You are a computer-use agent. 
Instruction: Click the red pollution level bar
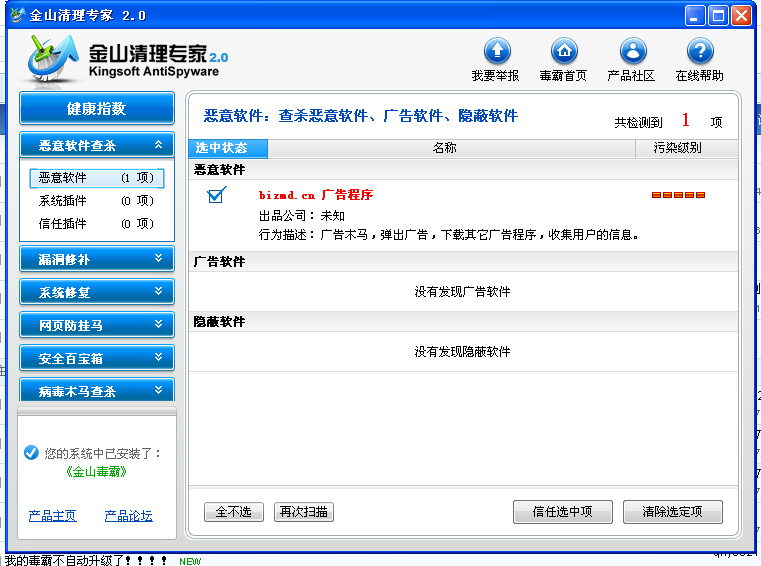[678, 195]
